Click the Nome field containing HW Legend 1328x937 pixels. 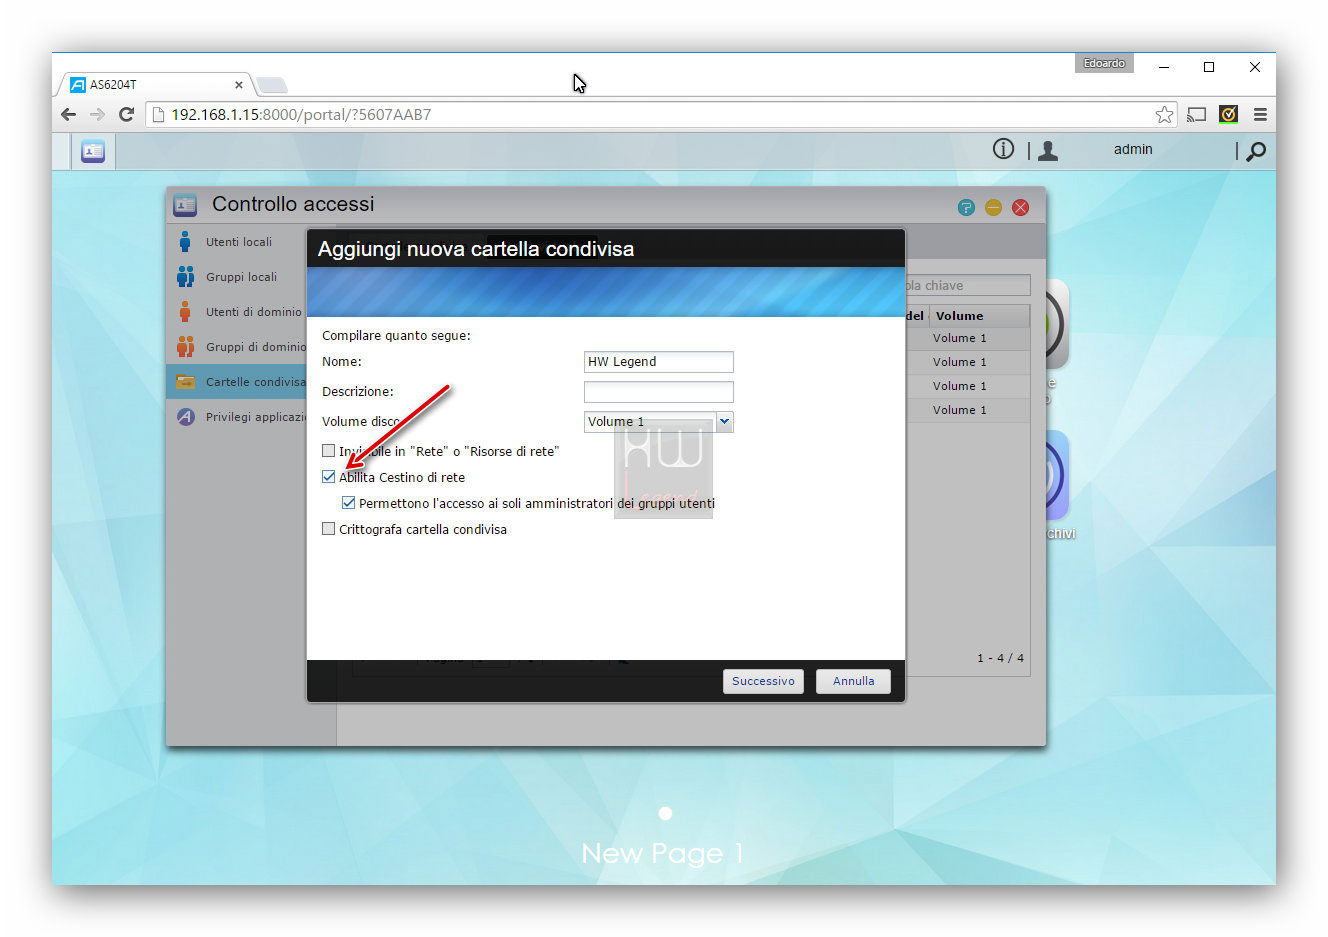[658, 362]
